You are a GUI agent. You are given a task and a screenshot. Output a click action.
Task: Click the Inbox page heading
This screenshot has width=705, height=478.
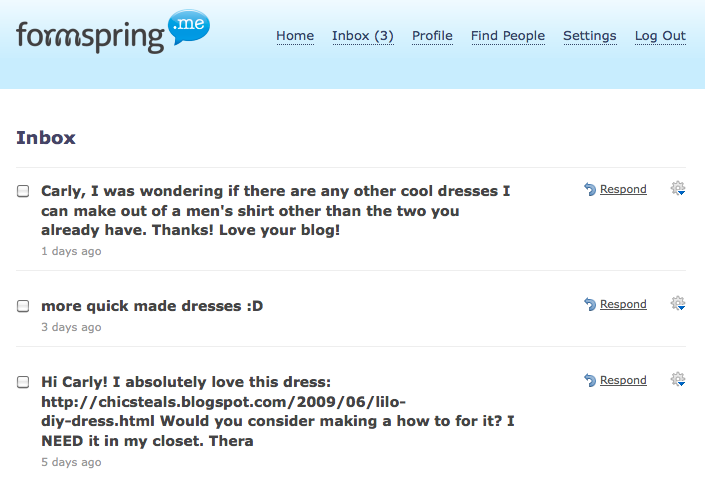[x=46, y=138]
